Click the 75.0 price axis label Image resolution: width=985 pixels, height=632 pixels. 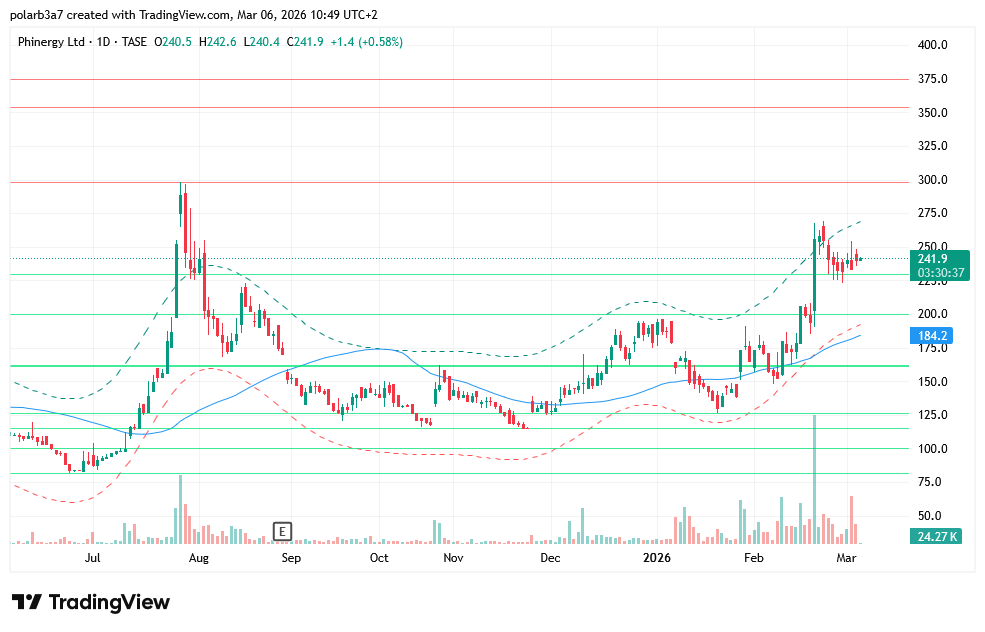click(930, 482)
